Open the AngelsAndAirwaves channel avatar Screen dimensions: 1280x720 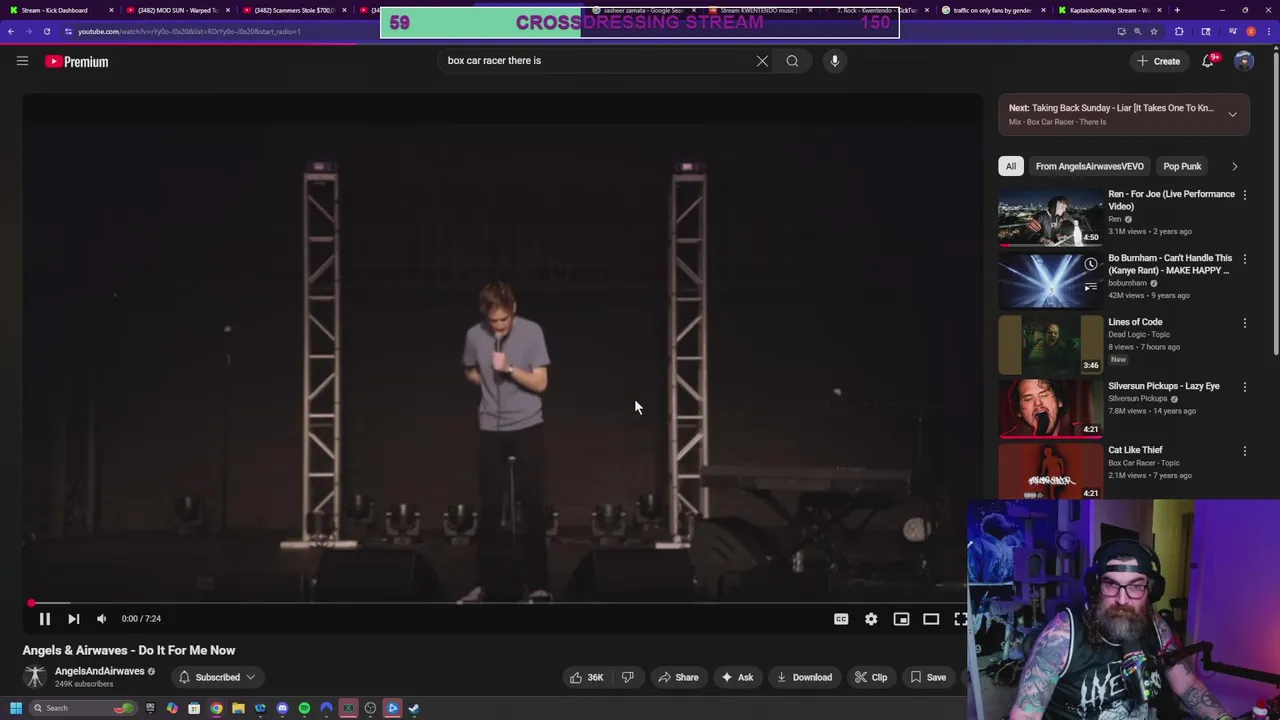pos(34,677)
